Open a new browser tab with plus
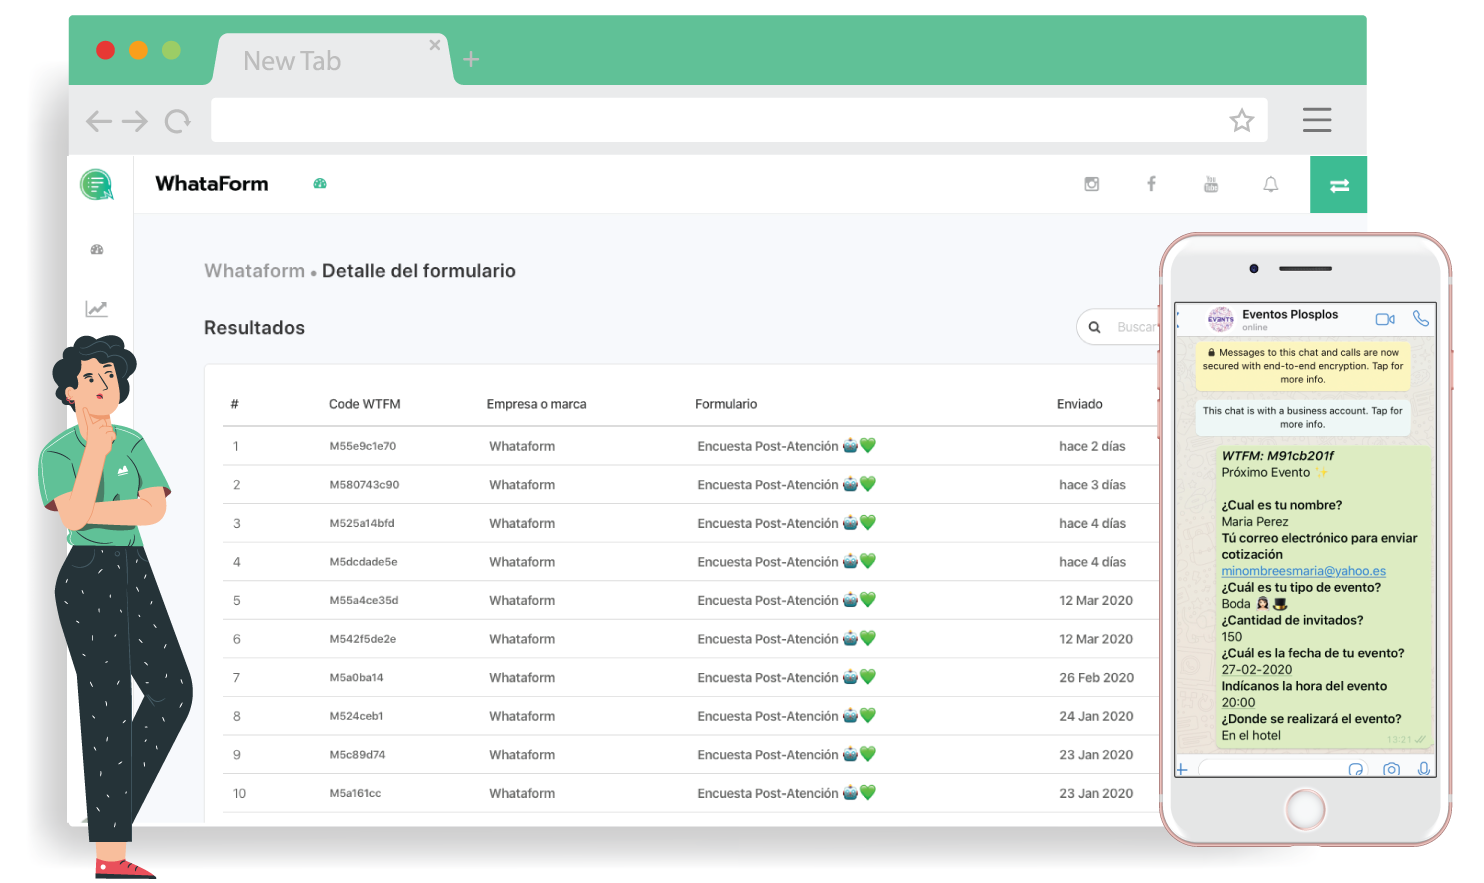This screenshot has height=883, width=1484. pos(471,60)
